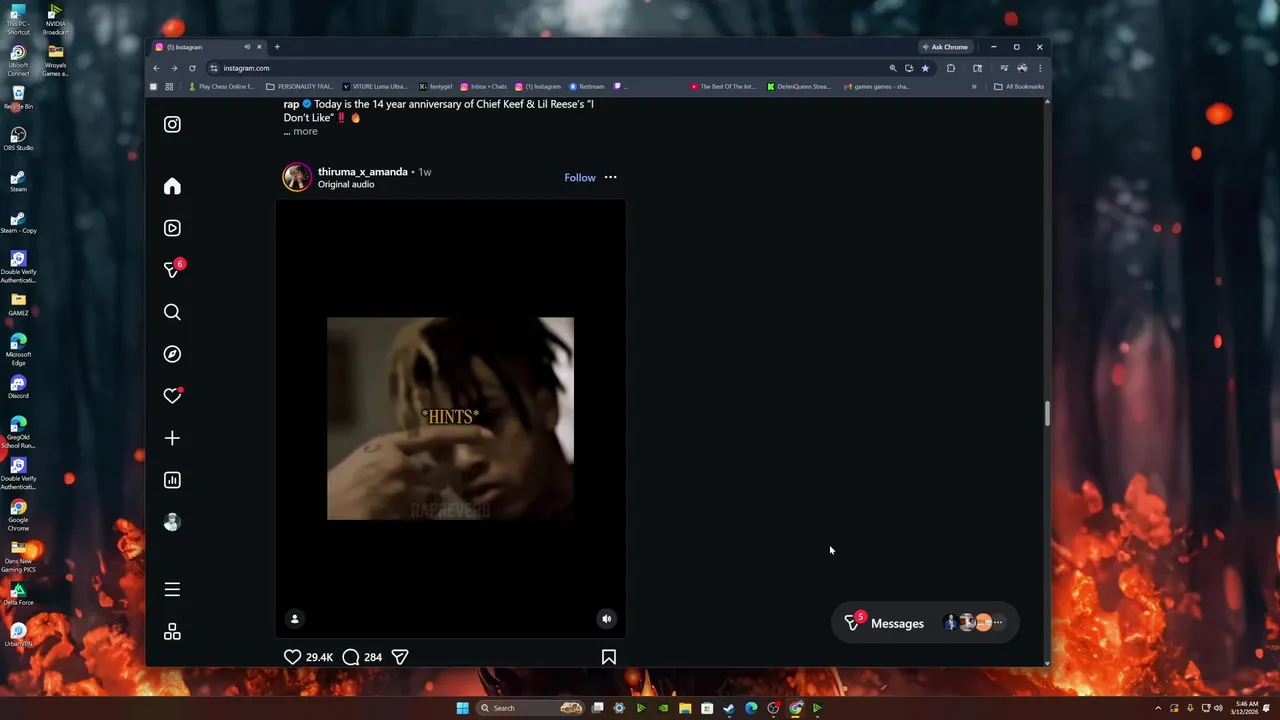Open Windows Start menu
Viewport: 1280px width, 720px height.
tap(462, 708)
